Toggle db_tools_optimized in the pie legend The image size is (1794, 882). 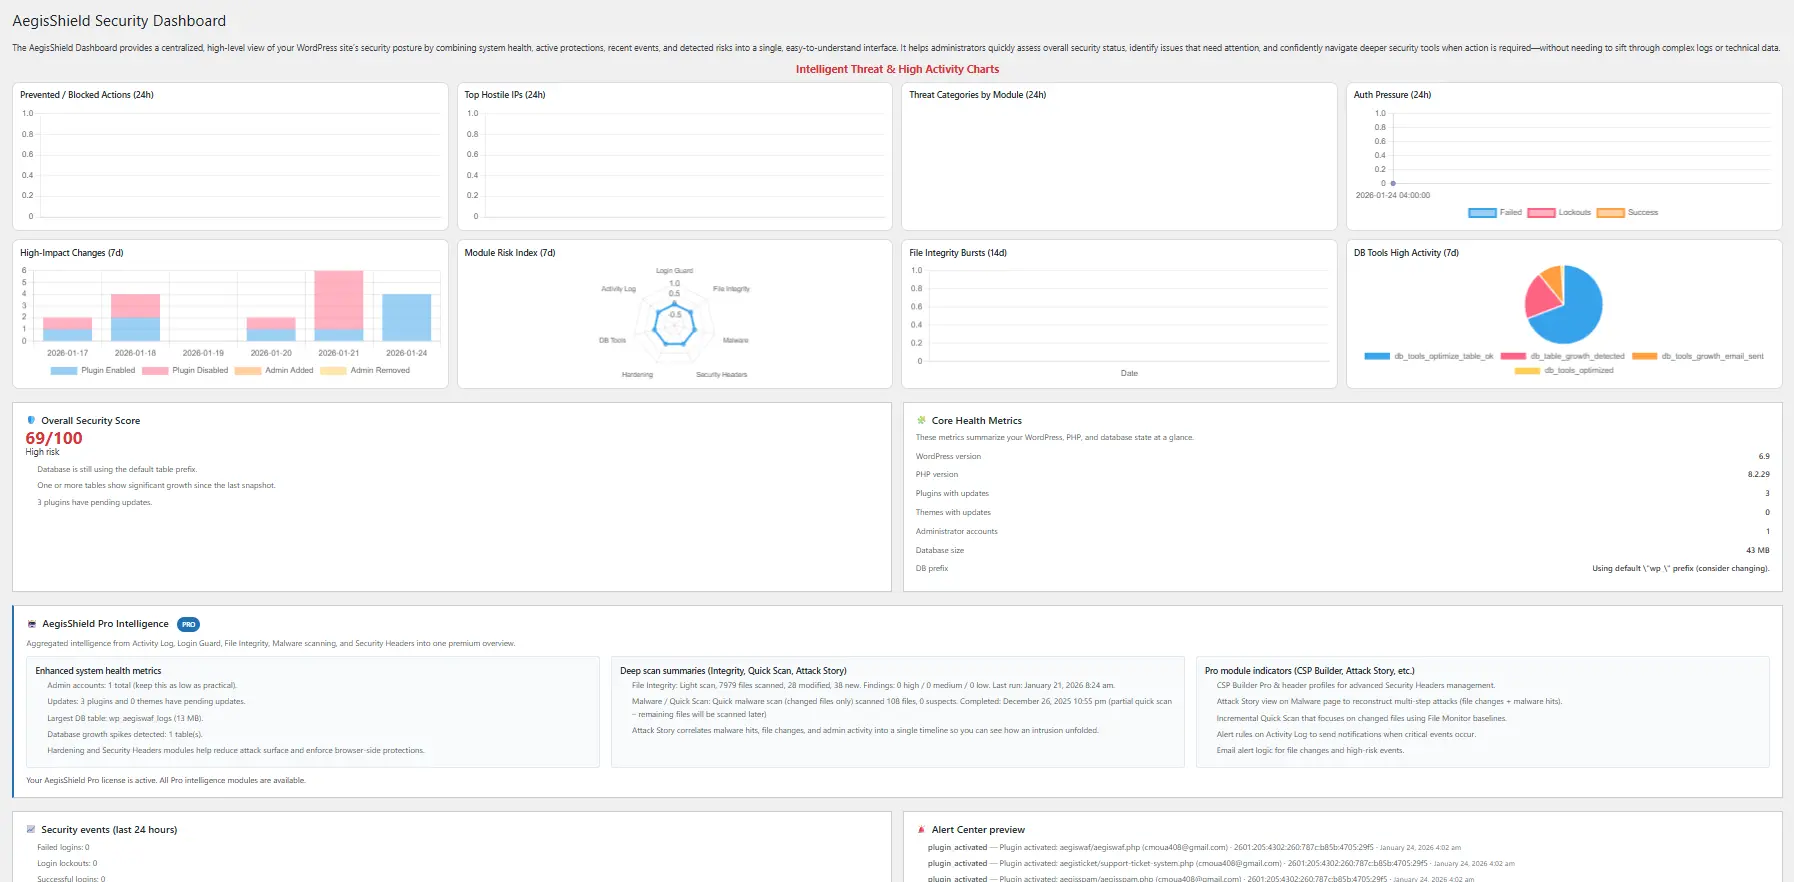pyautogui.click(x=1564, y=371)
